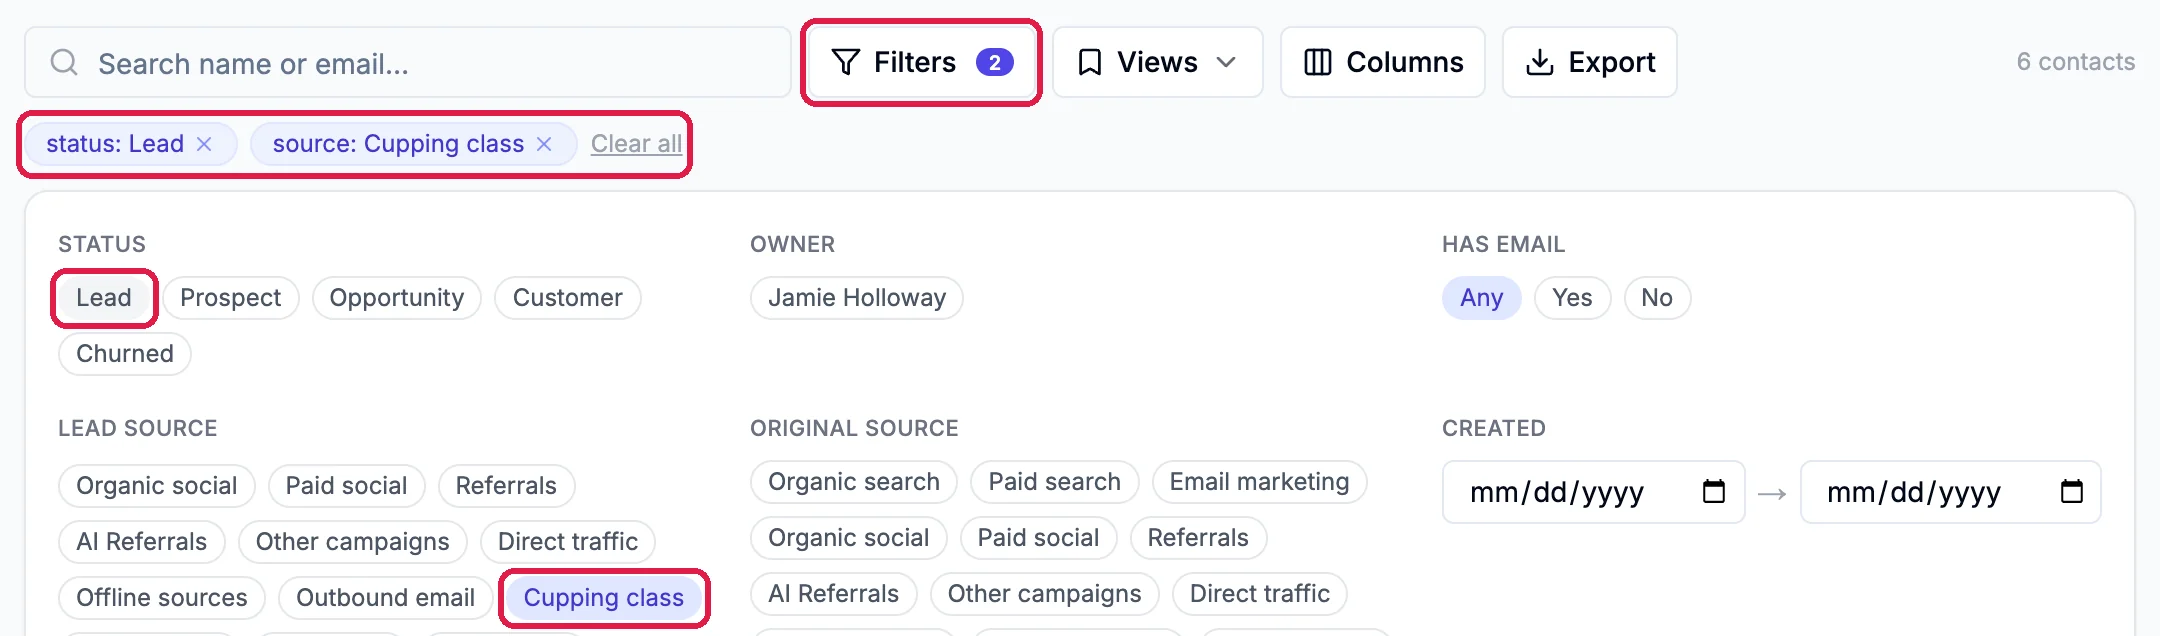Toggle the Lead status filter
The height and width of the screenshot is (636, 2160).
pyautogui.click(x=104, y=298)
